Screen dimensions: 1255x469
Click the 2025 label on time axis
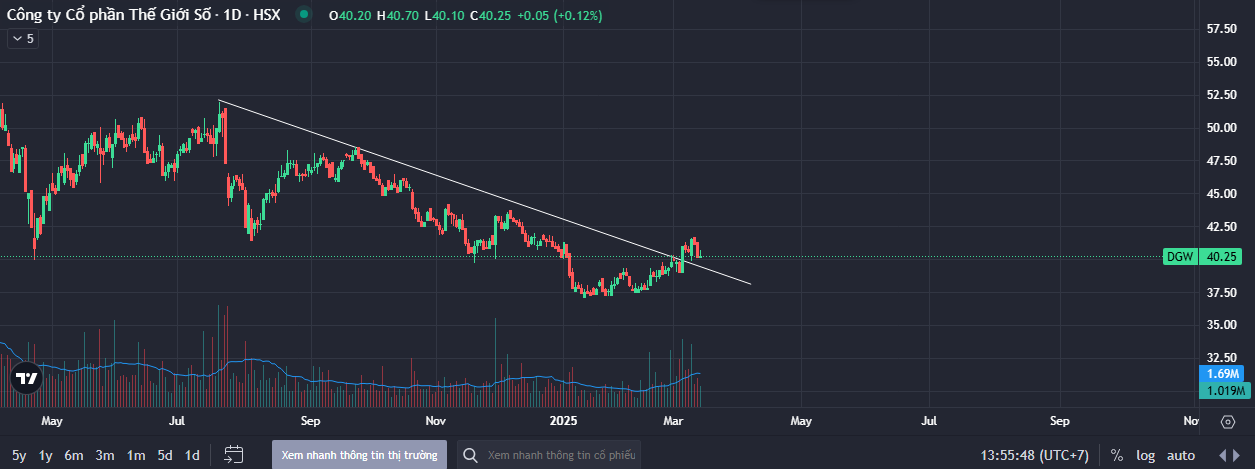point(564,421)
